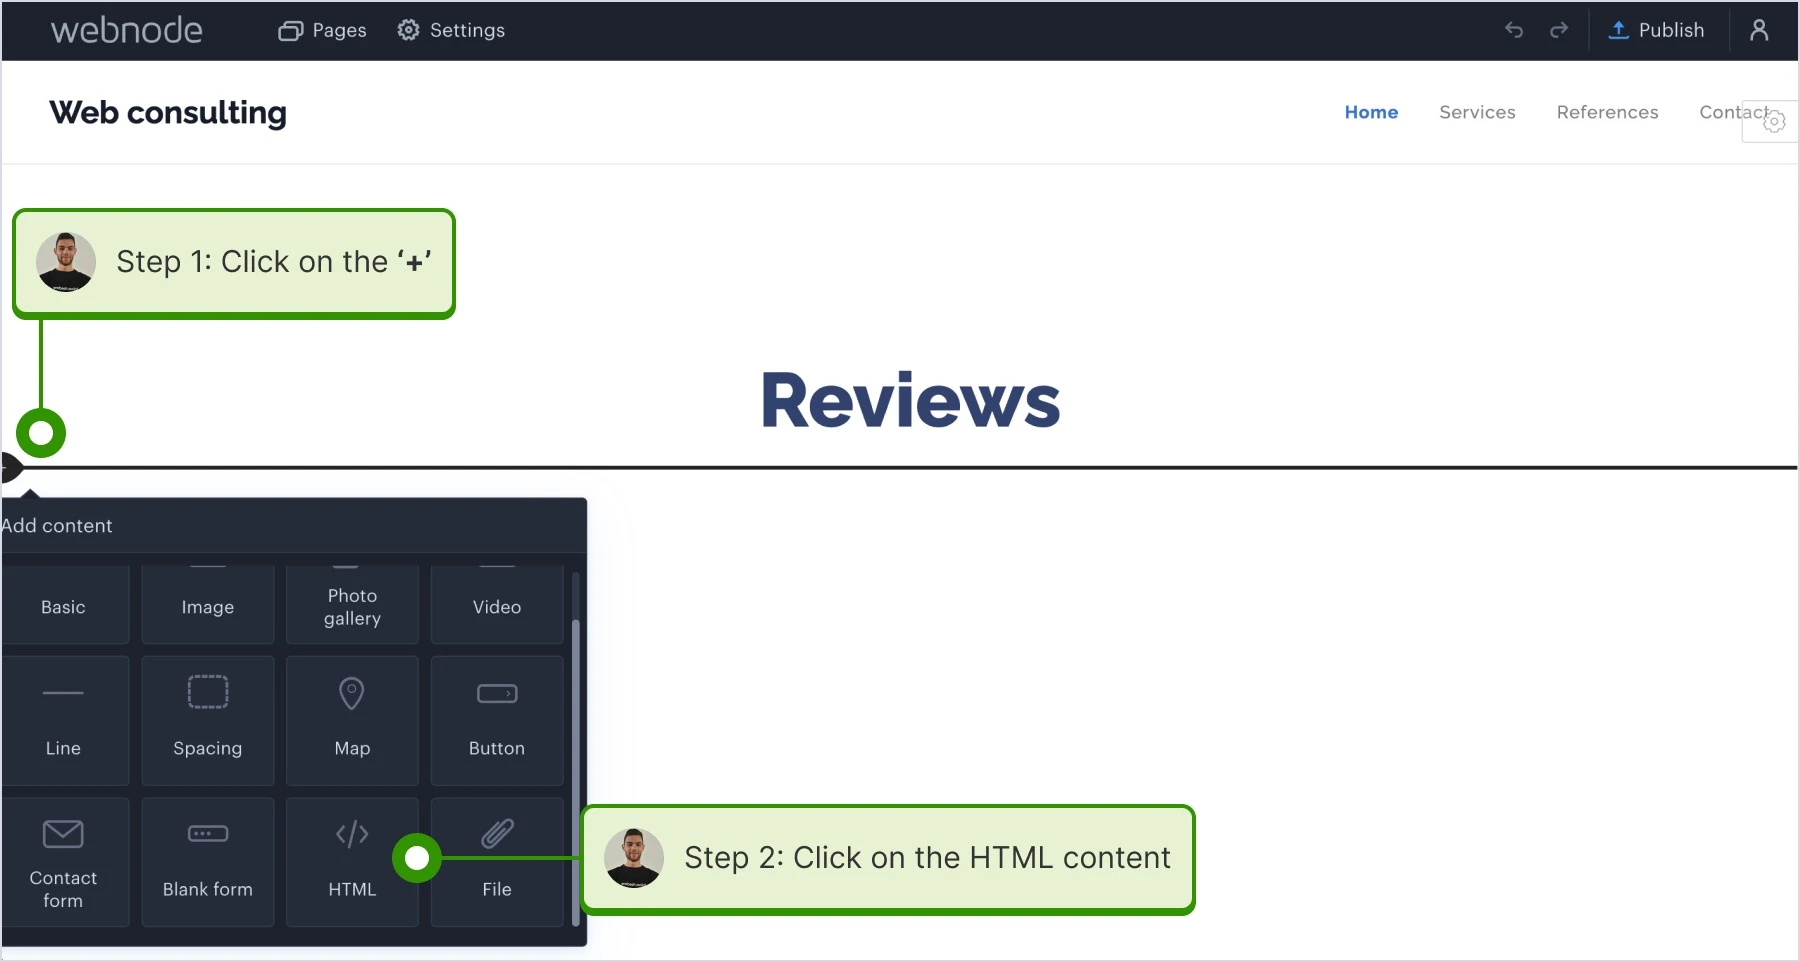Screen dimensions: 1800x962
Task: Open the References navigation link
Action: pos(1607,112)
